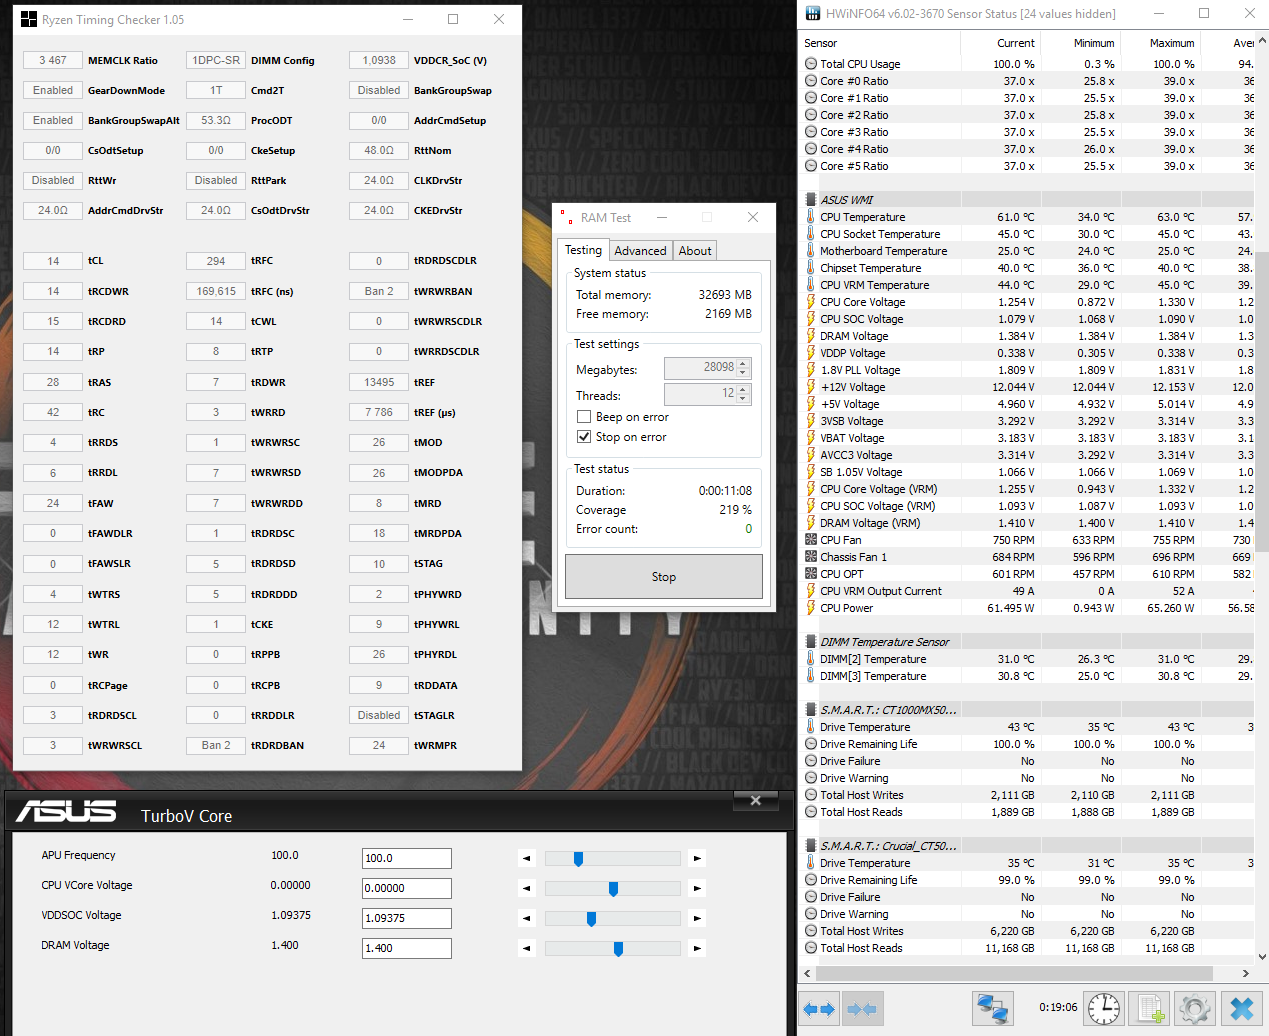Click the CPU VCore Voltage 0.00000 input field
The width and height of the screenshot is (1269, 1036).
tap(407, 888)
